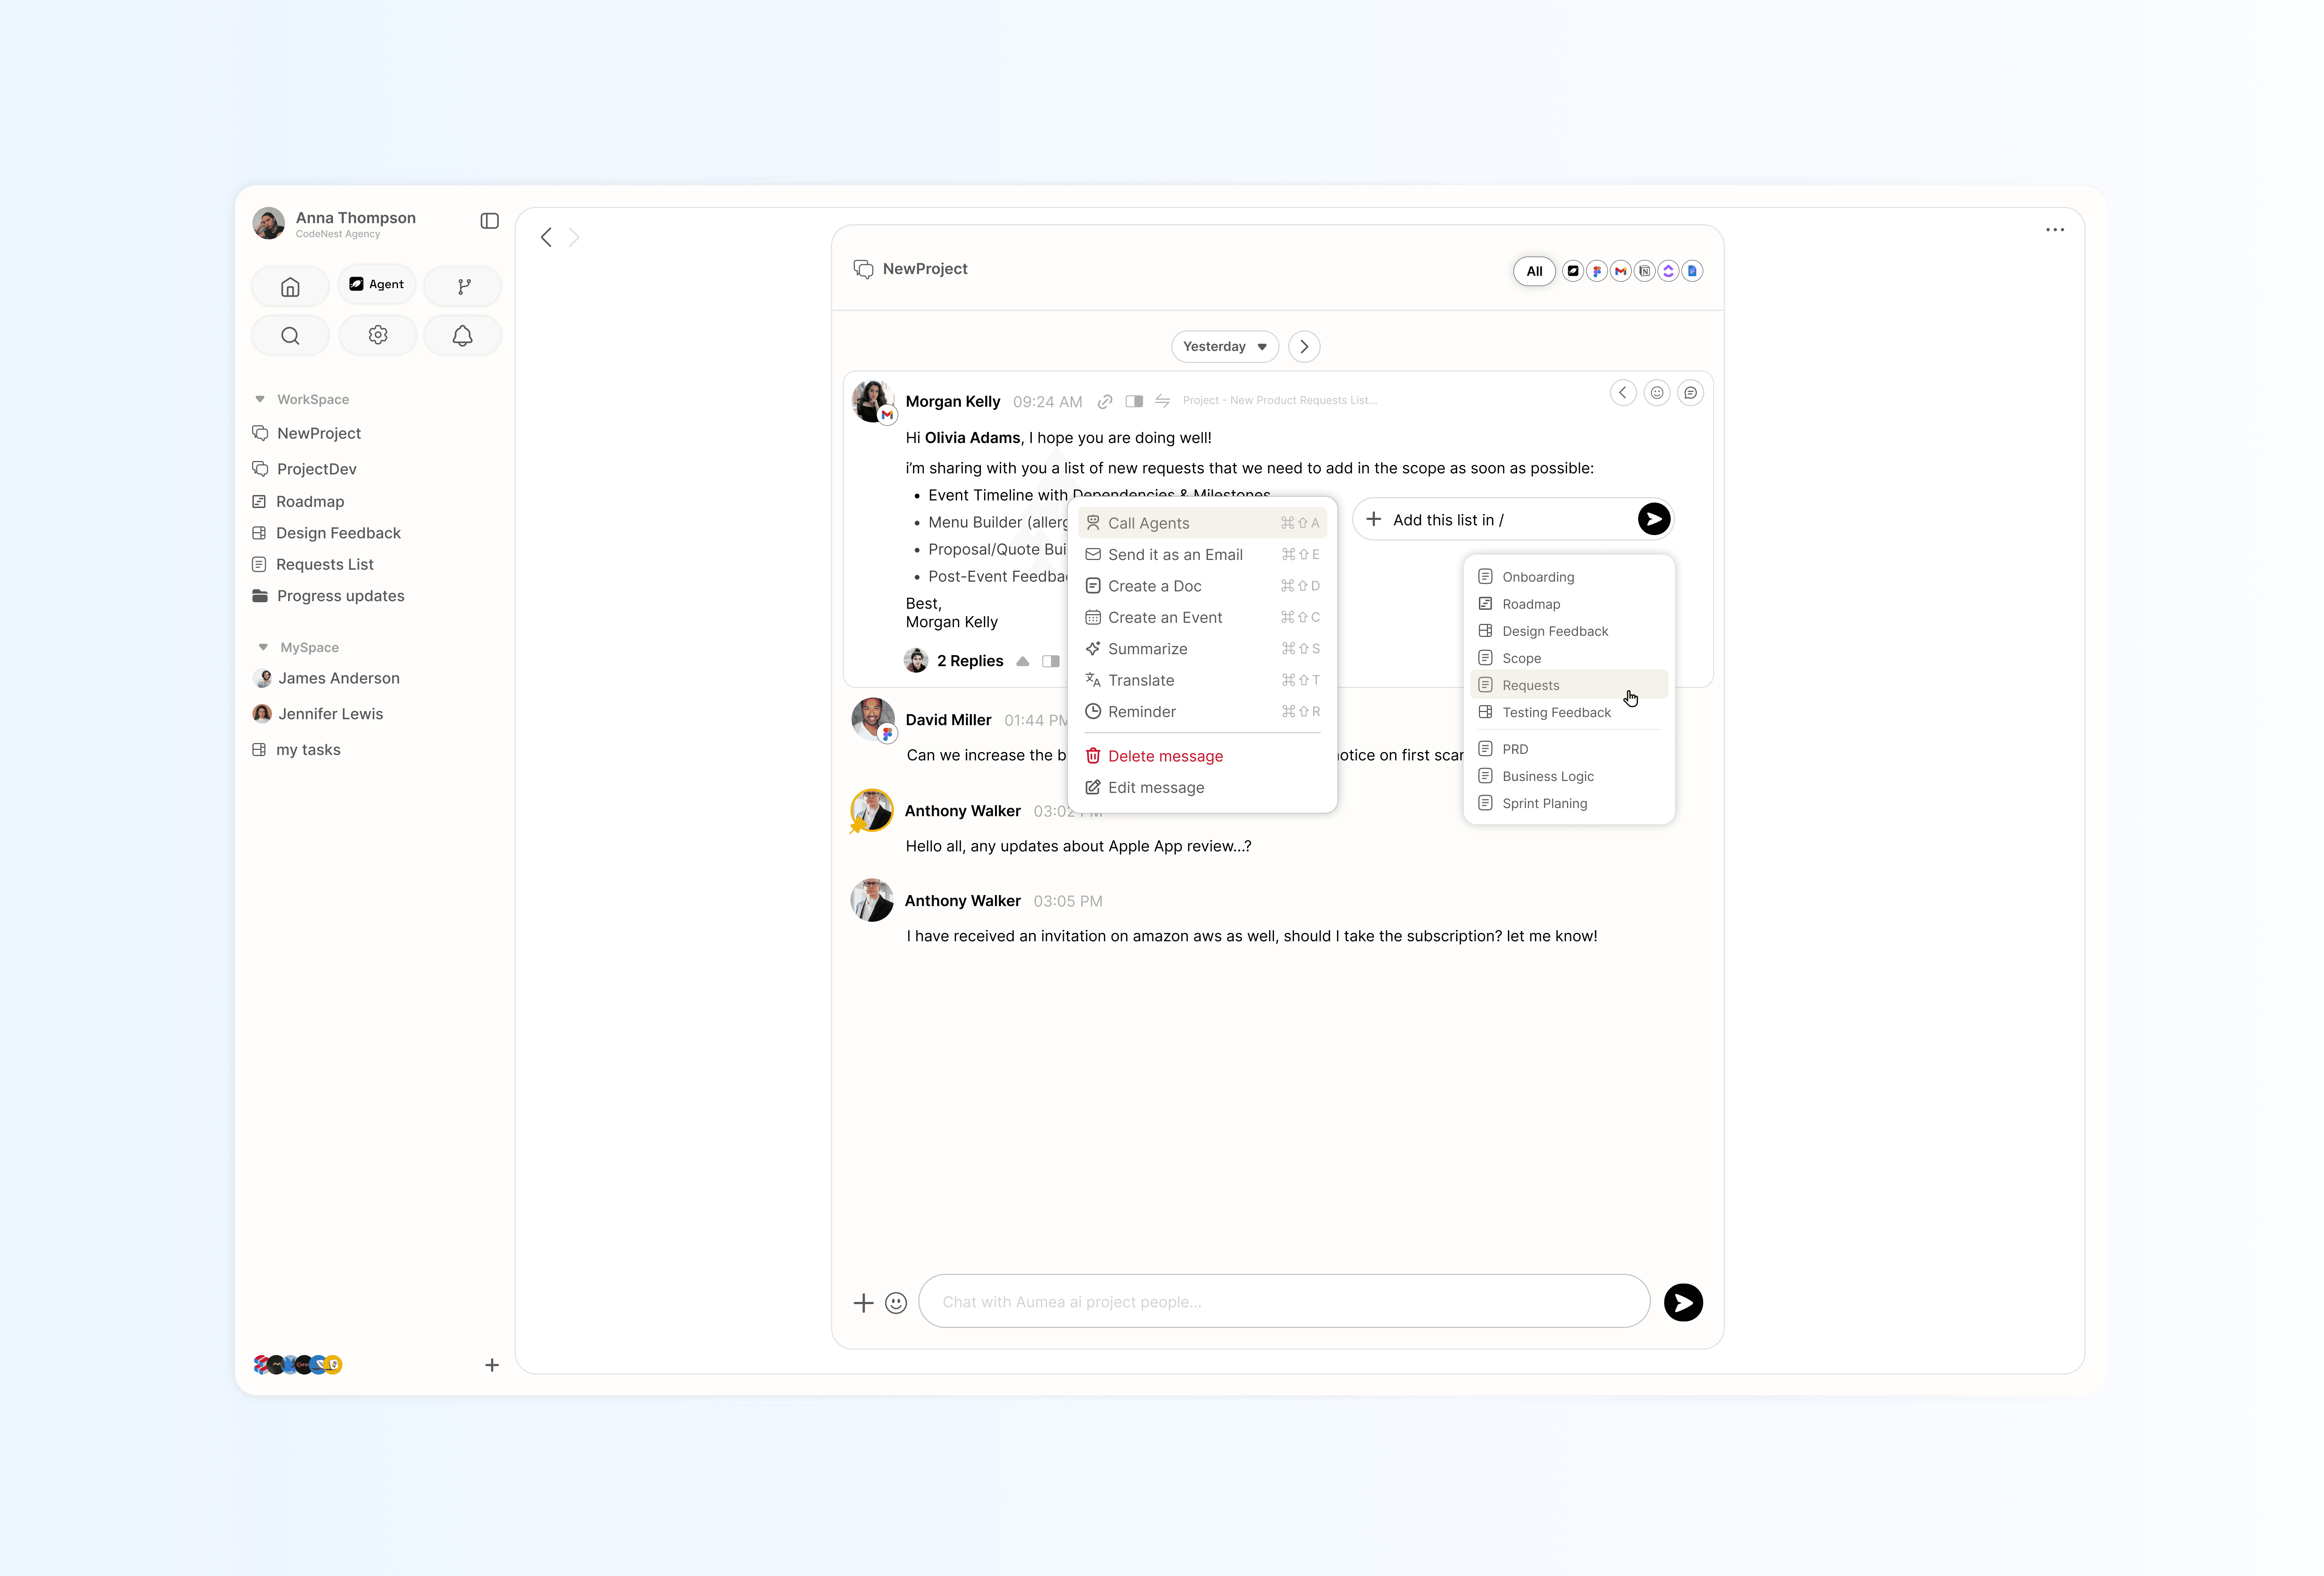The width and height of the screenshot is (2324, 1576).
Task: Filter the NewProject chat by Figma
Action: coord(1597,271)
